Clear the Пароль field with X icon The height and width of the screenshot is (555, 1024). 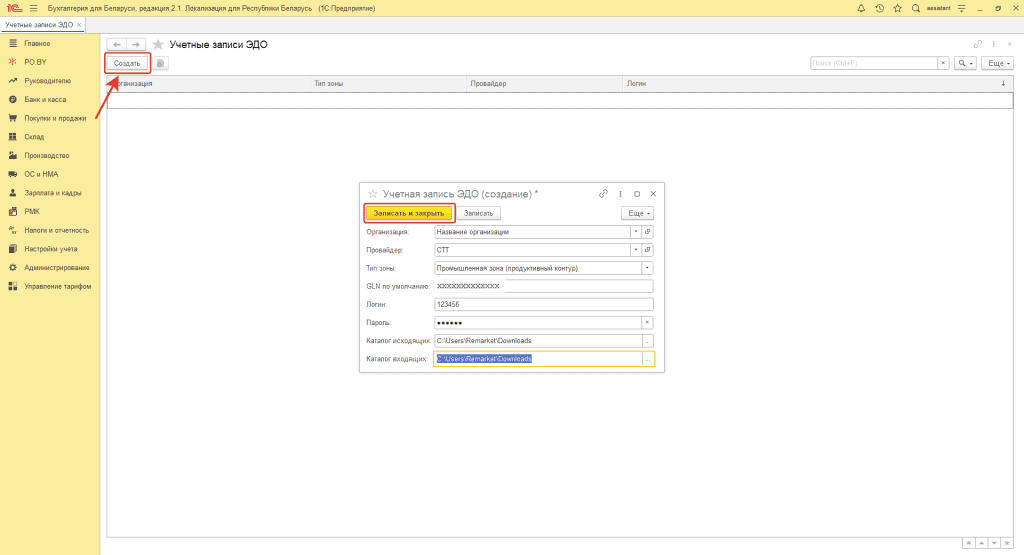tap(647, 322)
